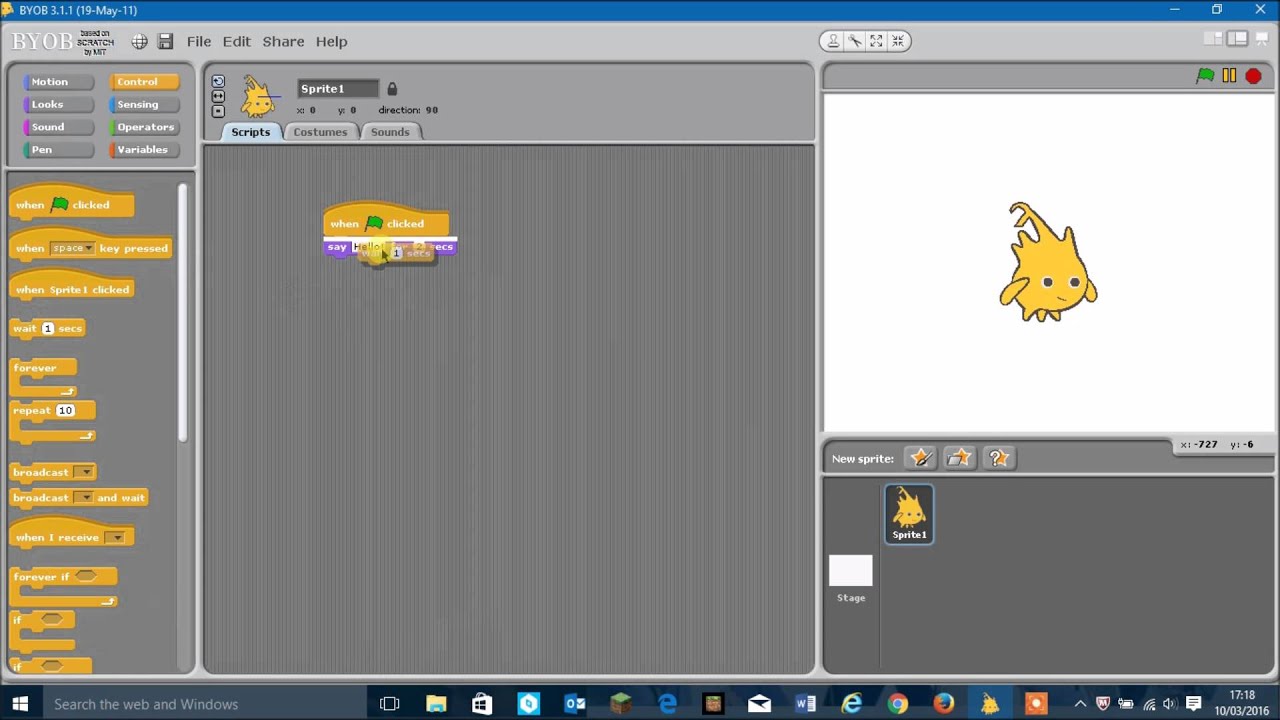The width and height of the screenshot is (1280, 720).
Task: Select the scissors delete tool
Action: click(855, 41)
